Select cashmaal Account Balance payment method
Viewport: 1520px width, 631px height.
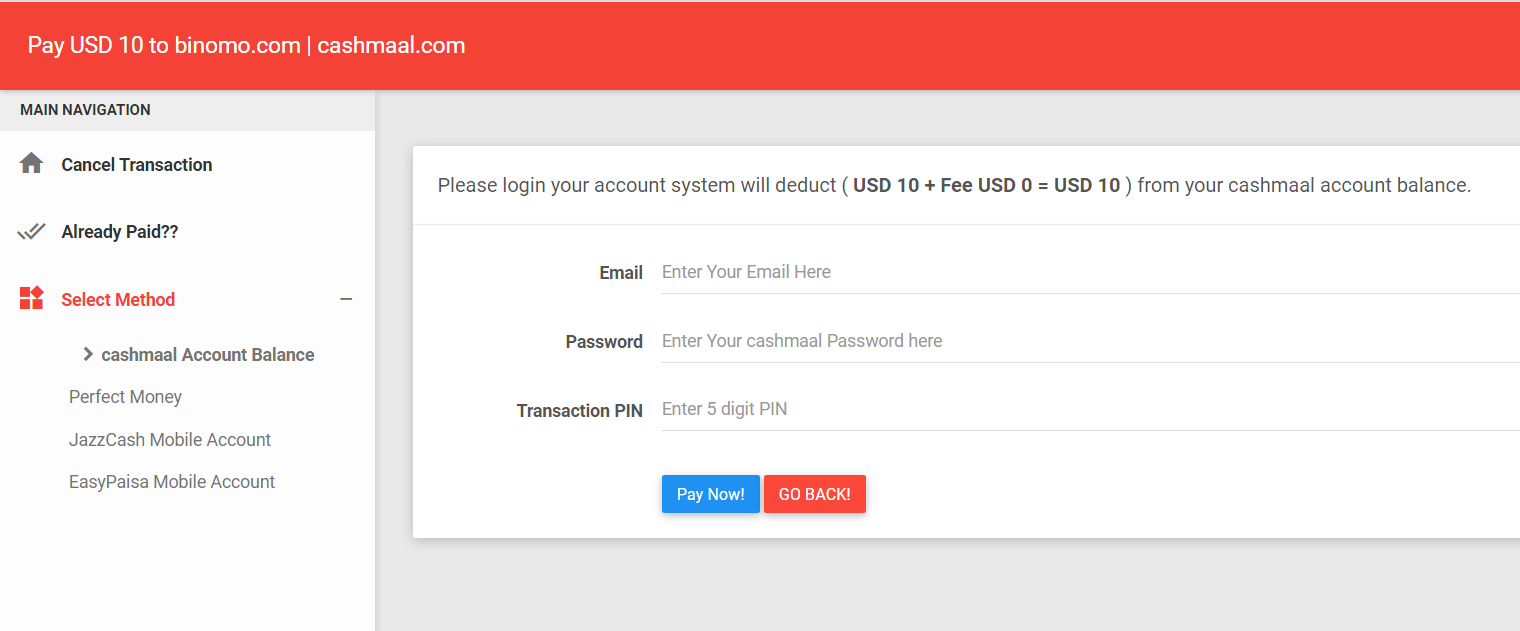[208, 355]
